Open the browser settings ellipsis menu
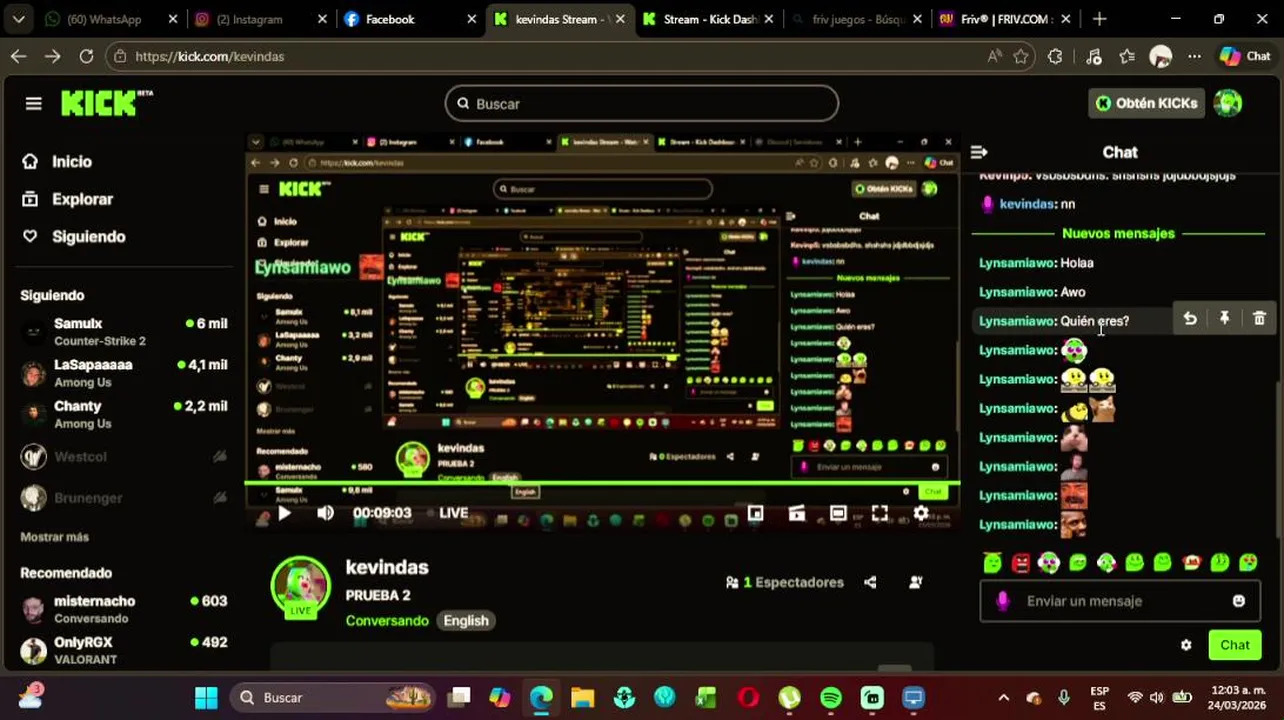The width and height of the screenshot is (1284, 720). coord(1194,57)
